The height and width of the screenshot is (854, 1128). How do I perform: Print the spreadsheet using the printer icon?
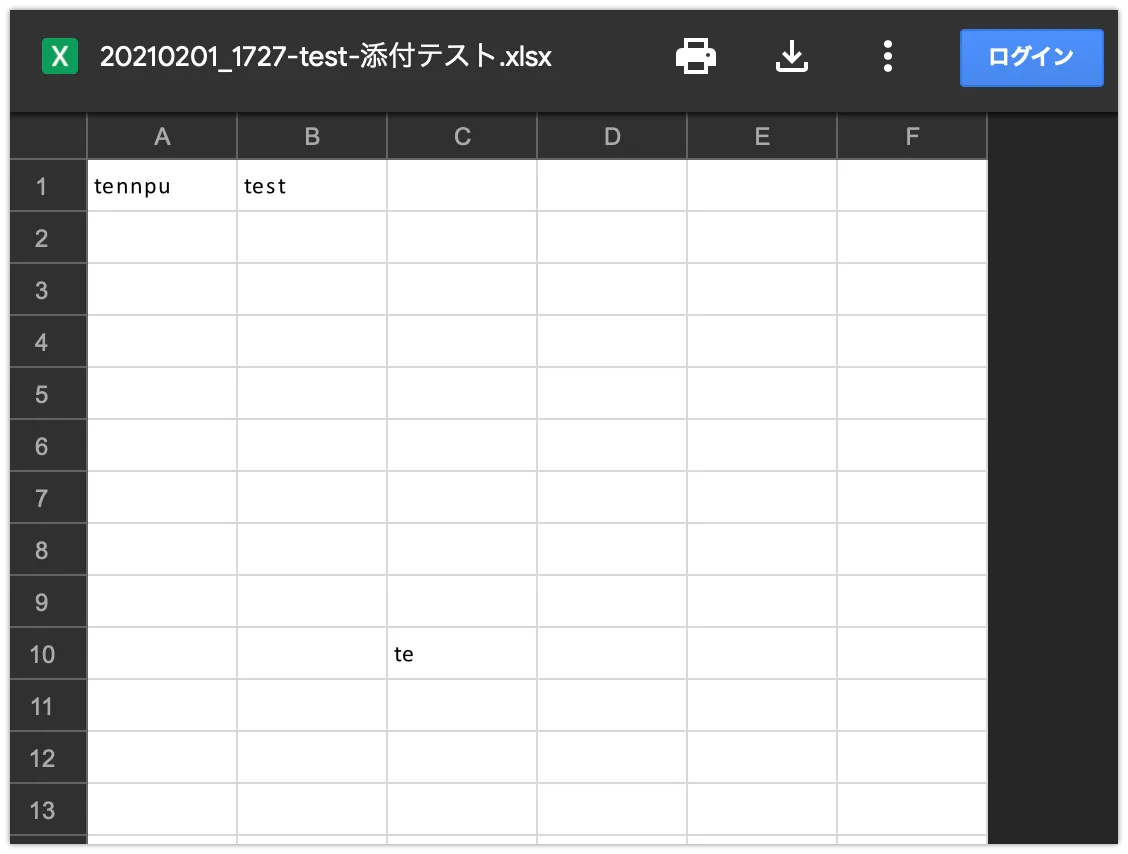tap(696, 57)
